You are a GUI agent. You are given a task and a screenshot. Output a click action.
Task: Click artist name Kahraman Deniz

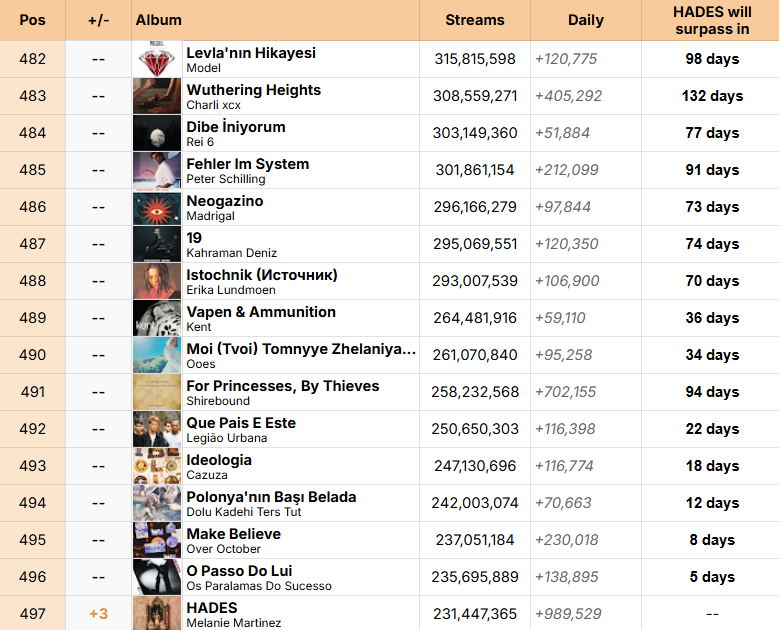pyautogui.click(x=232, y=253)
